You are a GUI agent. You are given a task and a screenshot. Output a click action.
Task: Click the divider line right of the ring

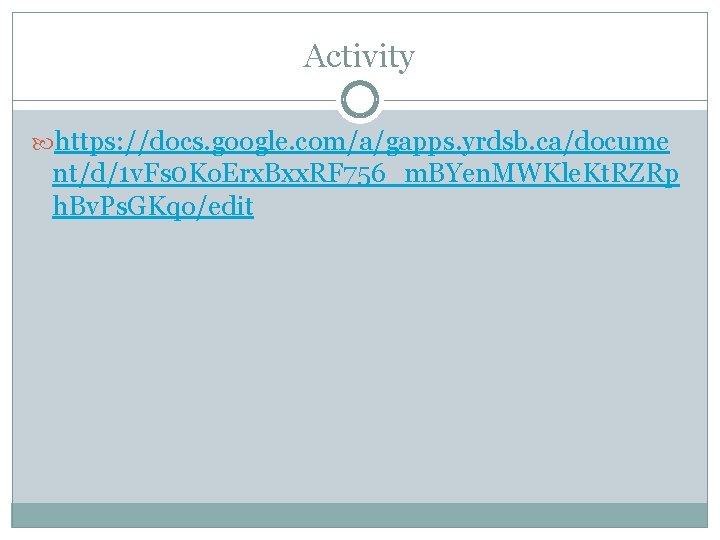(546, 100)
